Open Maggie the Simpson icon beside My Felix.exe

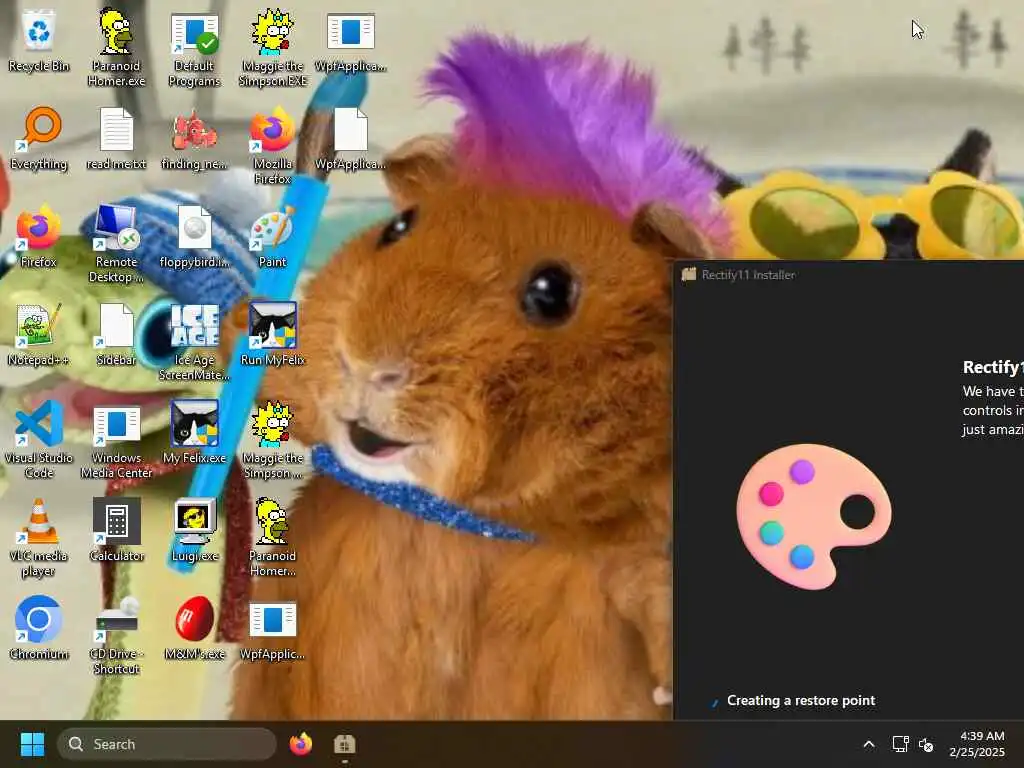[x=272, y=440]
